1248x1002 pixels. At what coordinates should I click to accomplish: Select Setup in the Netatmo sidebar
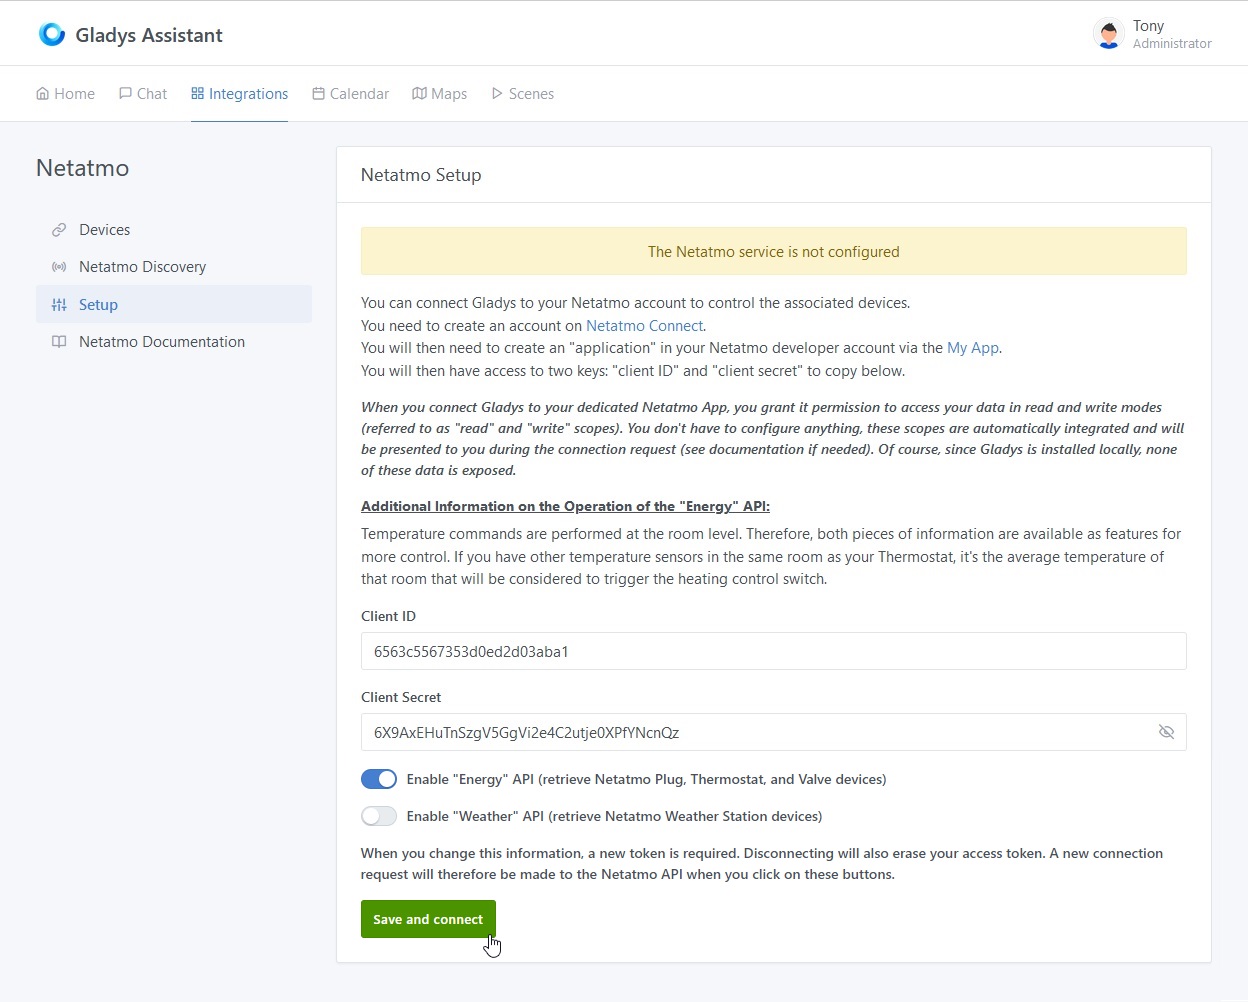(x=97, y=304)
